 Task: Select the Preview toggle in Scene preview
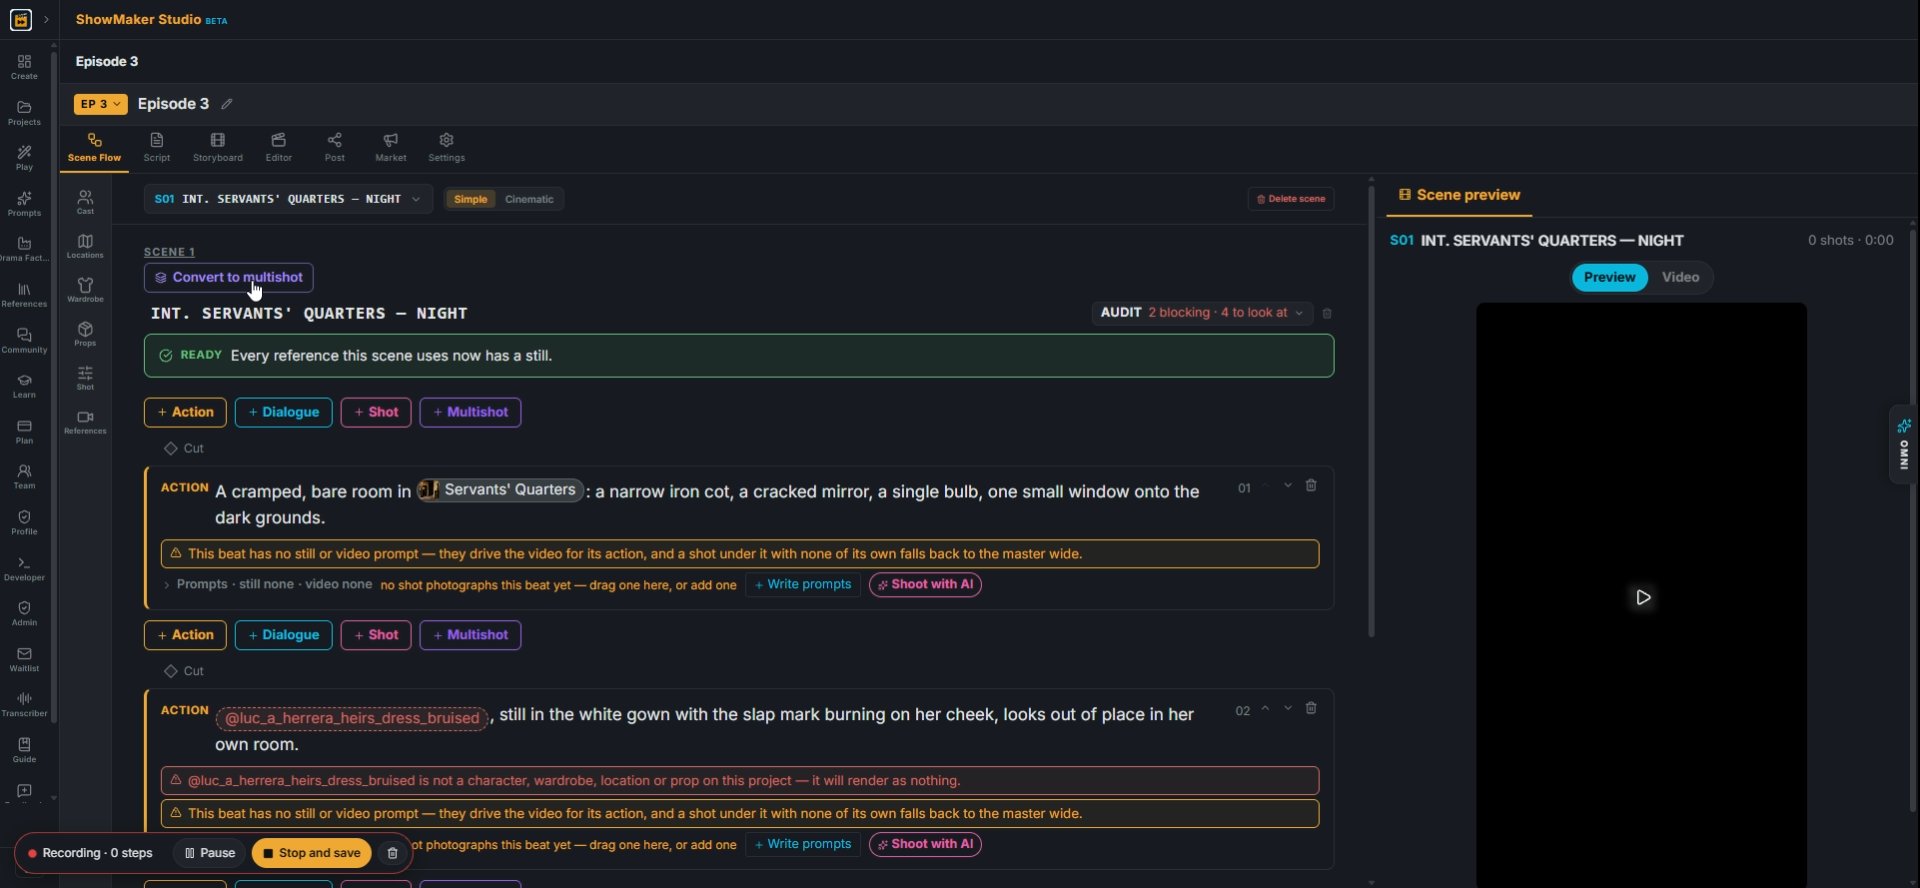click(x=1609, y=277)
